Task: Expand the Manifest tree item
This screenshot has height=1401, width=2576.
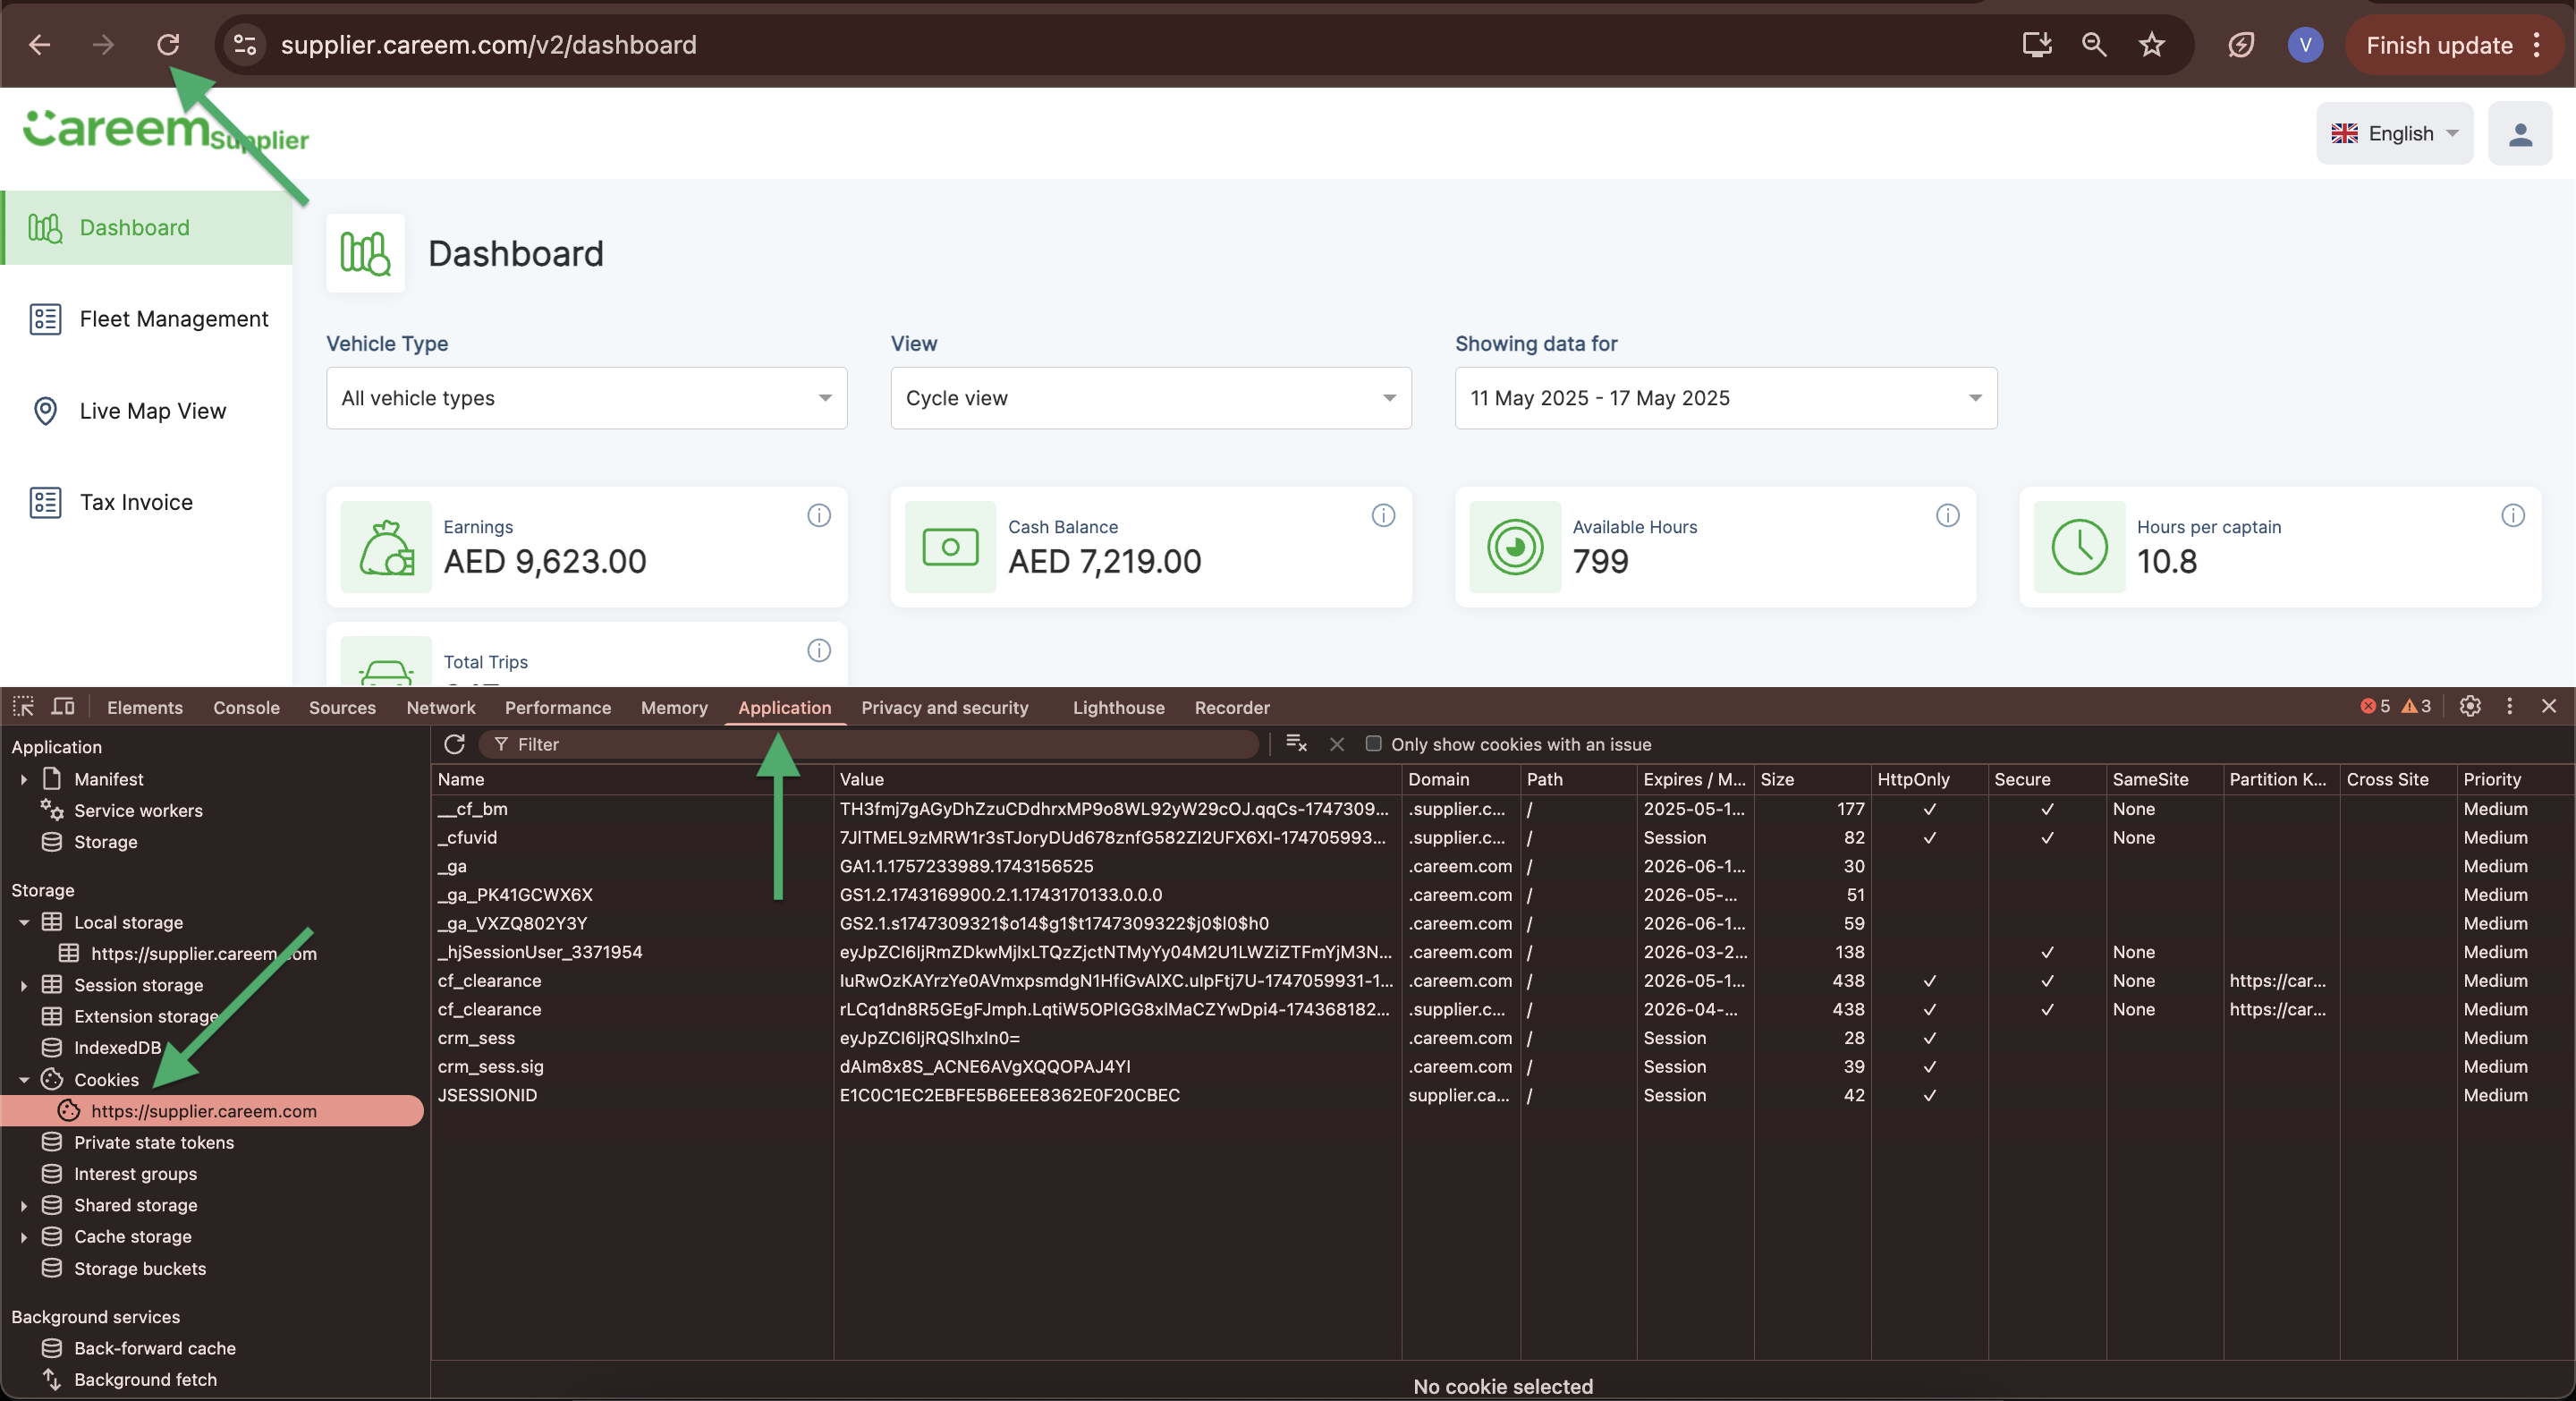Action: click(23, 779)
